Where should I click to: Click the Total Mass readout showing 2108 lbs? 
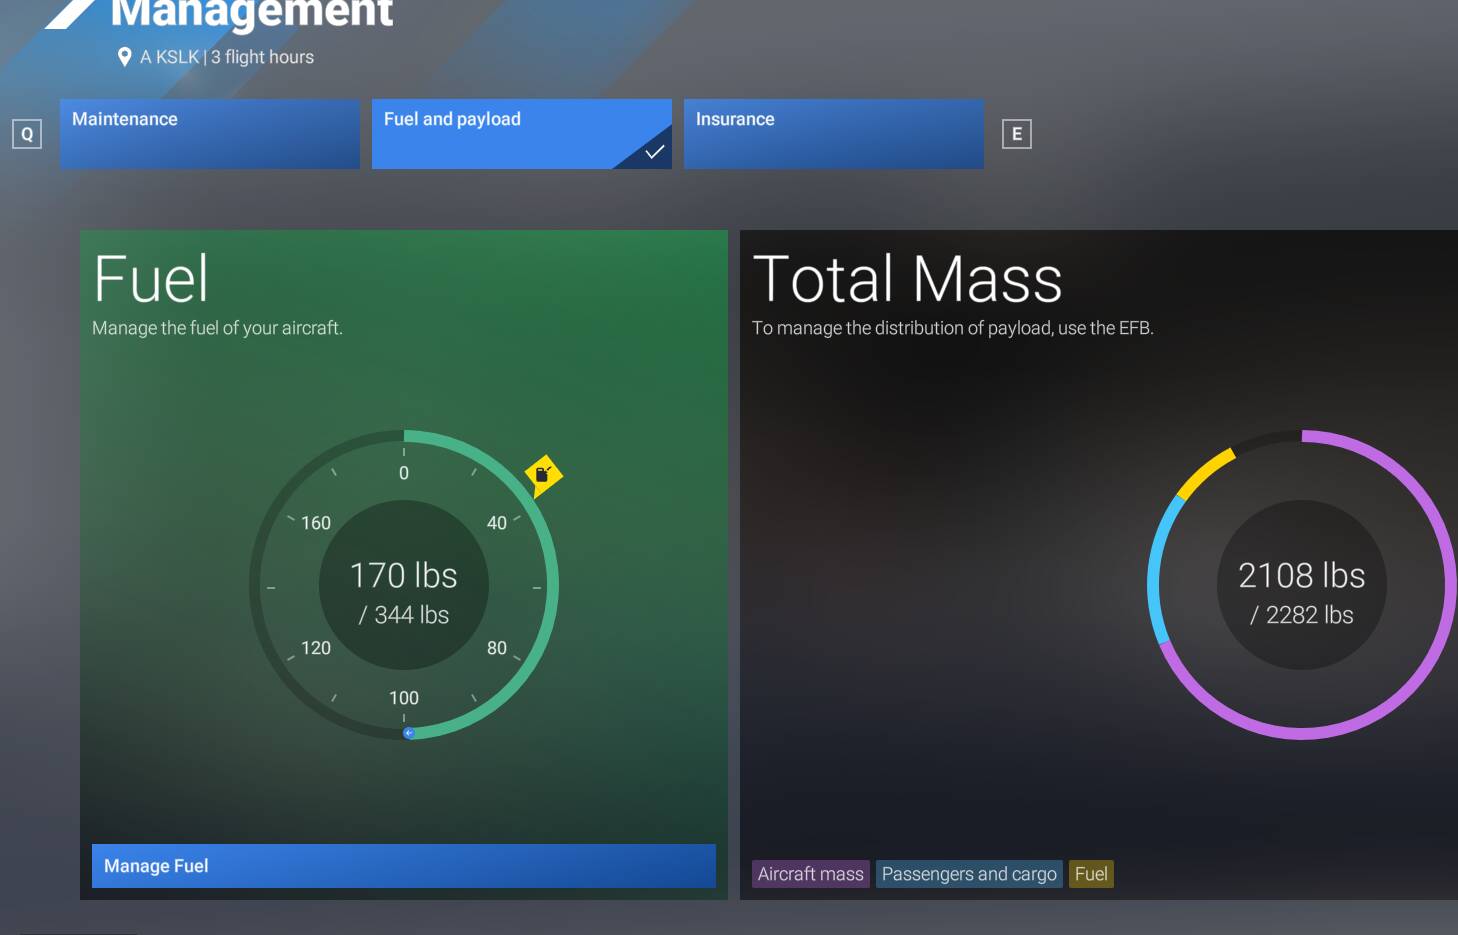(x=1301, y=575)
